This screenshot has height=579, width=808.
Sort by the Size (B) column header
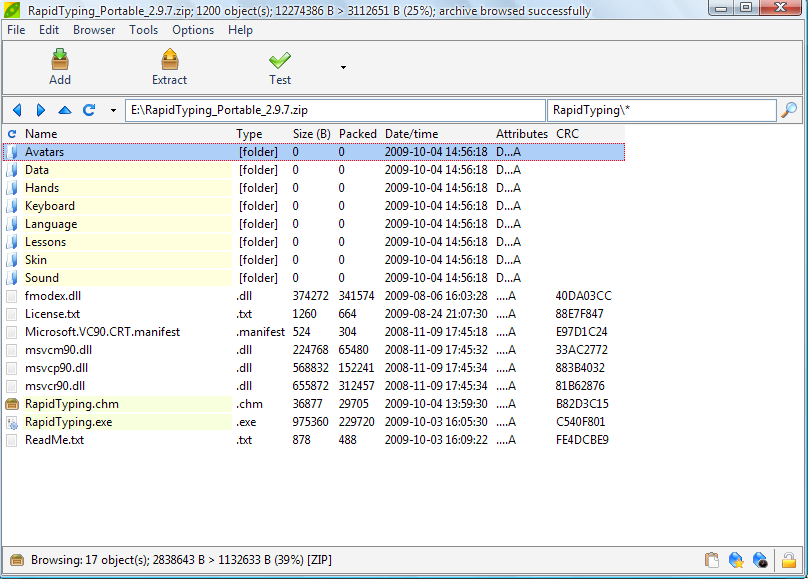point(312,134)
